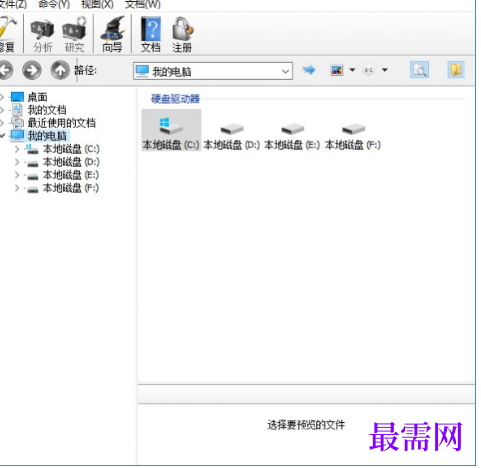This screenshot has height=468, width=481.
Task: Collapse the 我的电脑 tree node
Action: [3, 136]
